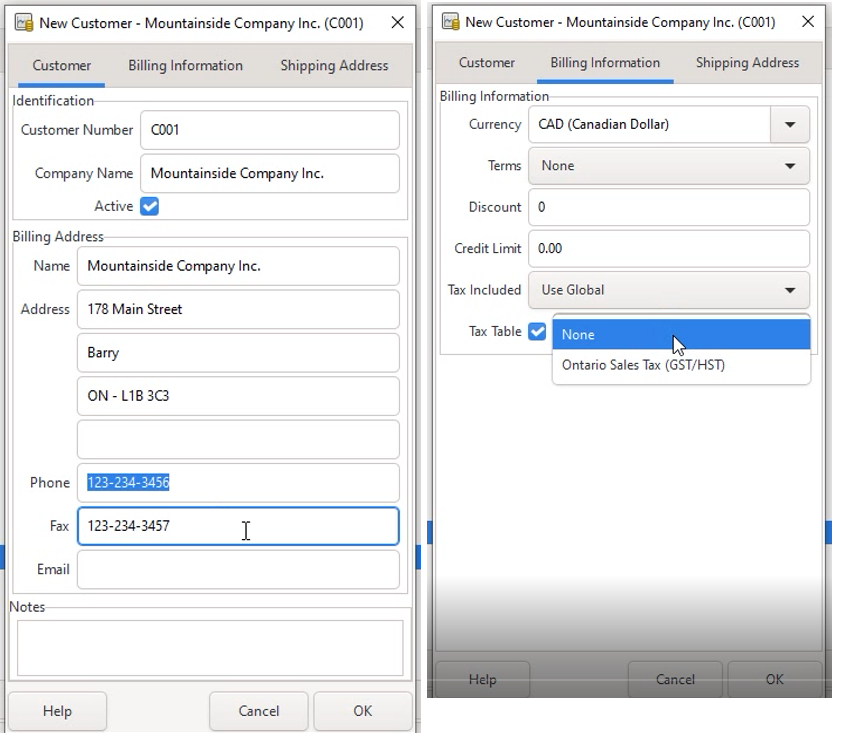Image resolution: width=846 pixels, height=733 pixels.
Task: Open Help from the left Customer dialog
Action: click(57, 711)
